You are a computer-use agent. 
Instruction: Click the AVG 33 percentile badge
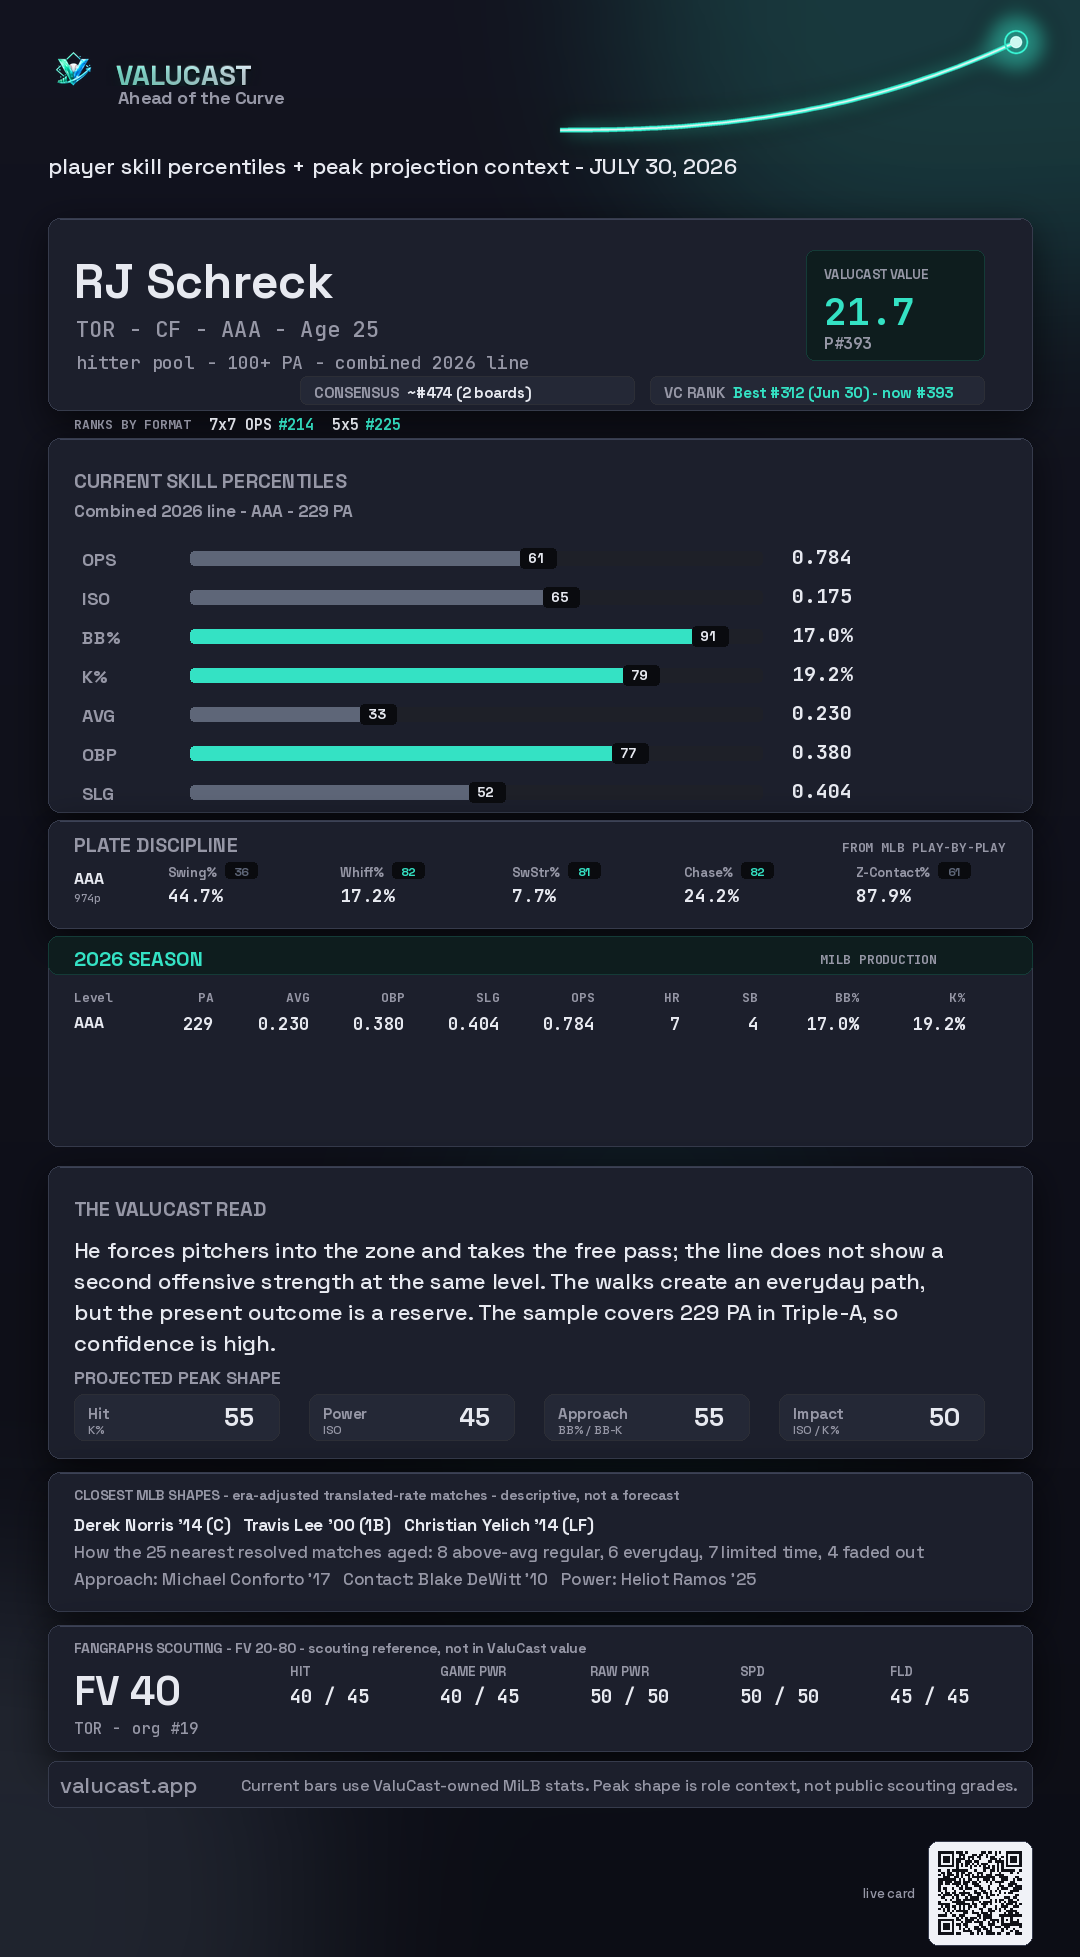(x=377, y=714)
